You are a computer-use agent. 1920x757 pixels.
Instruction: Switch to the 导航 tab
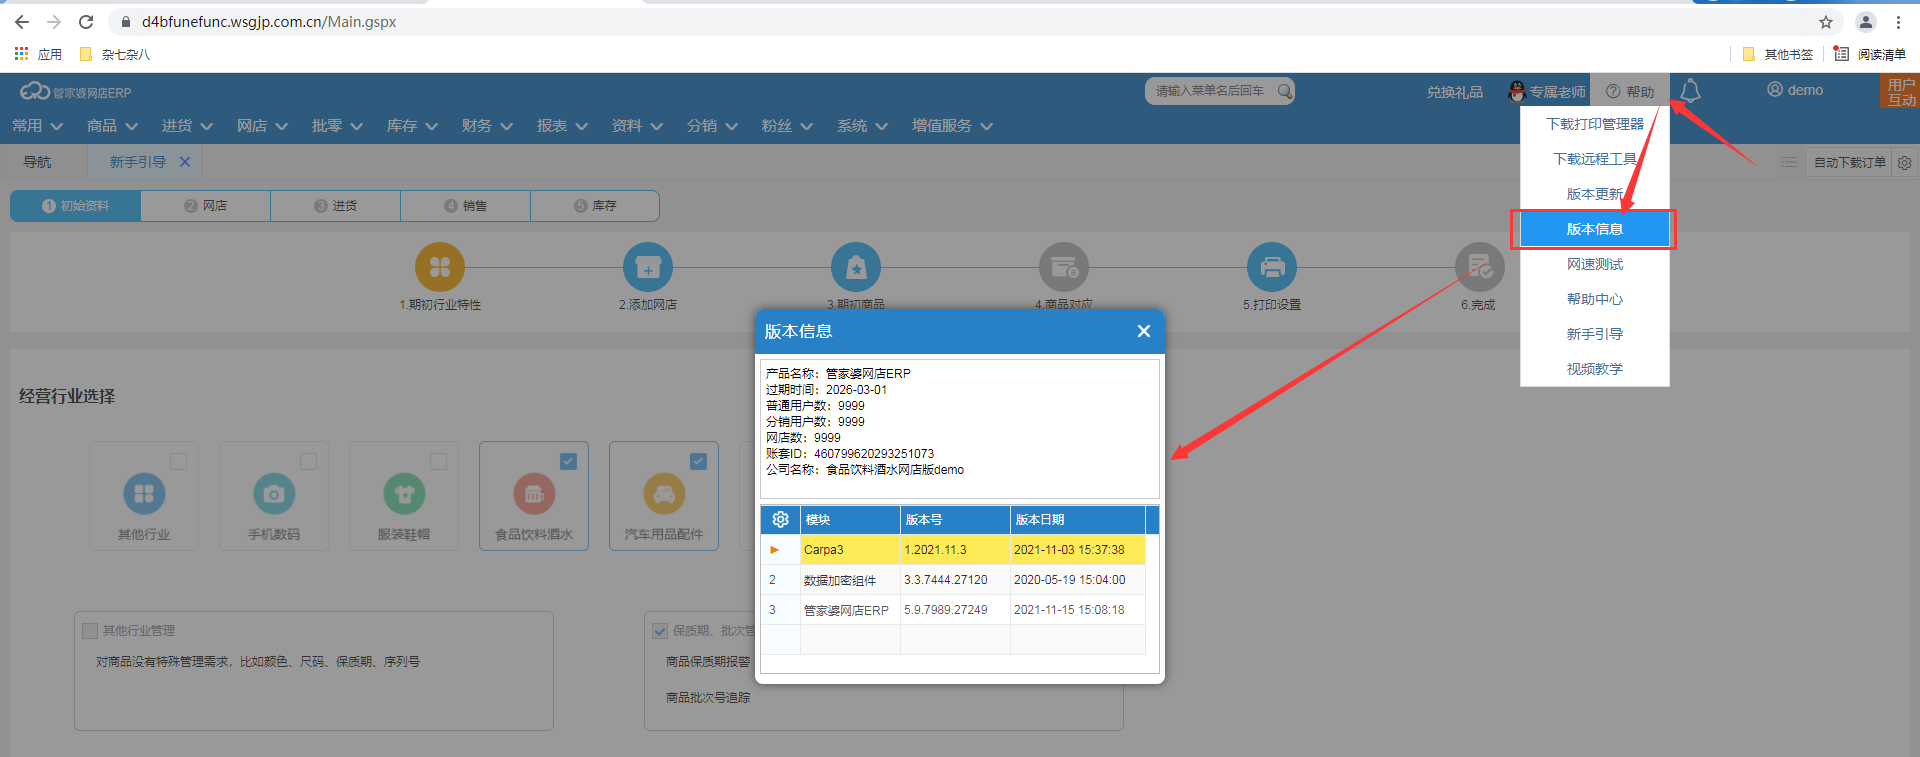(x=37, y=162)
